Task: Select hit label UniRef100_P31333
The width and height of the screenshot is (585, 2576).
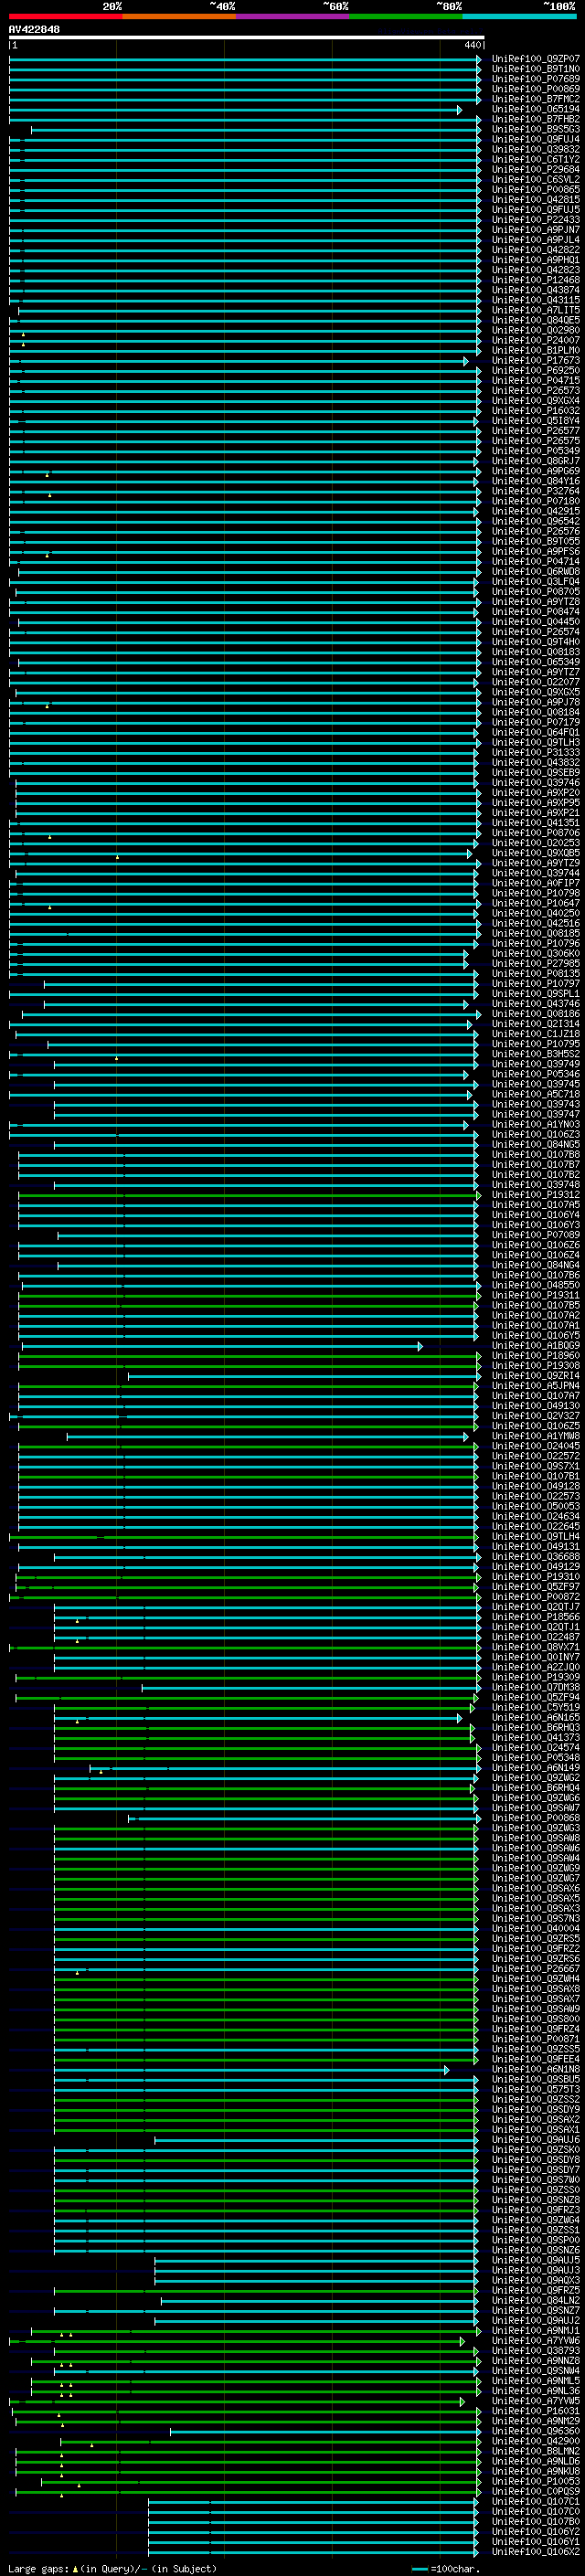Action: (x=536, y=752)
